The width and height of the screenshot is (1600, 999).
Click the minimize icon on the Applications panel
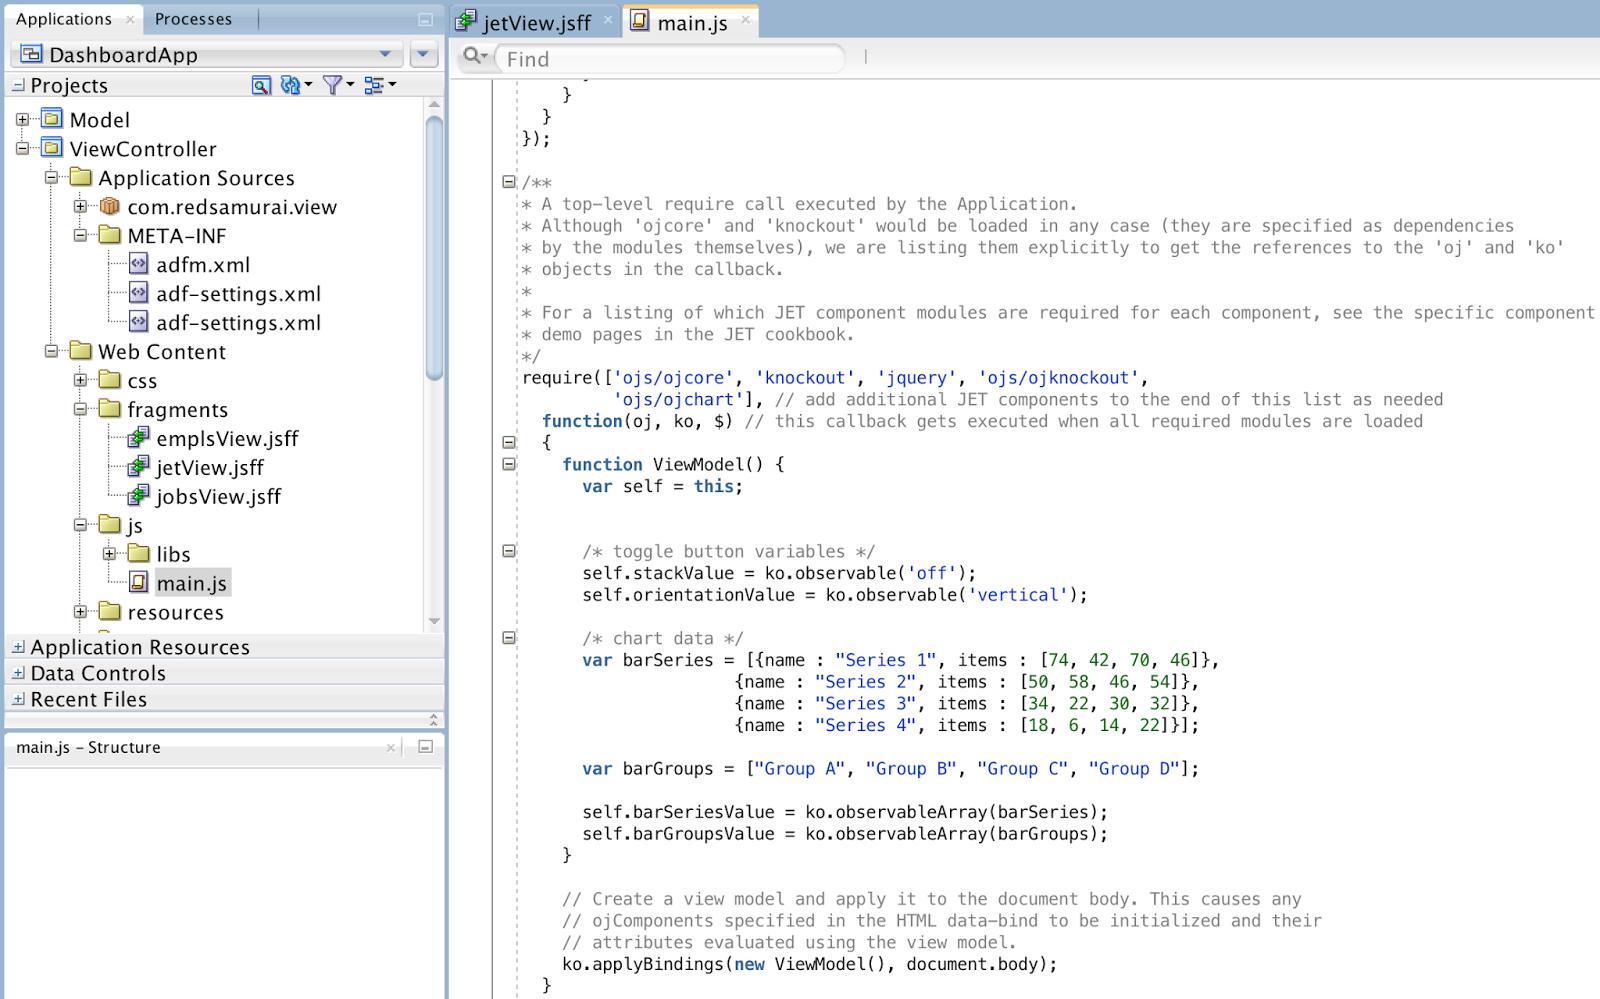[x=424, y=19]
